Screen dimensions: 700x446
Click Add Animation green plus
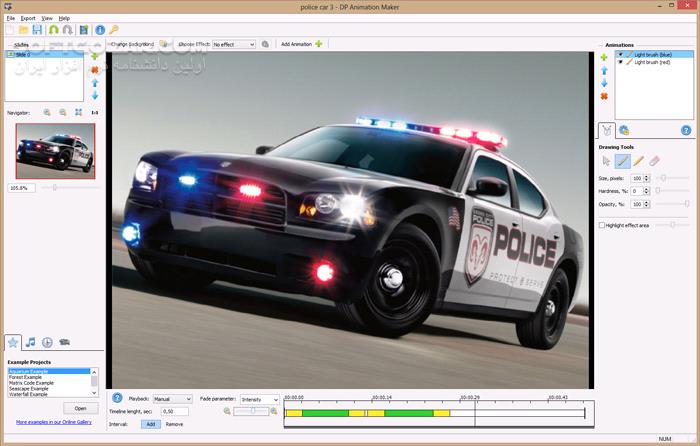click(319, 44)
